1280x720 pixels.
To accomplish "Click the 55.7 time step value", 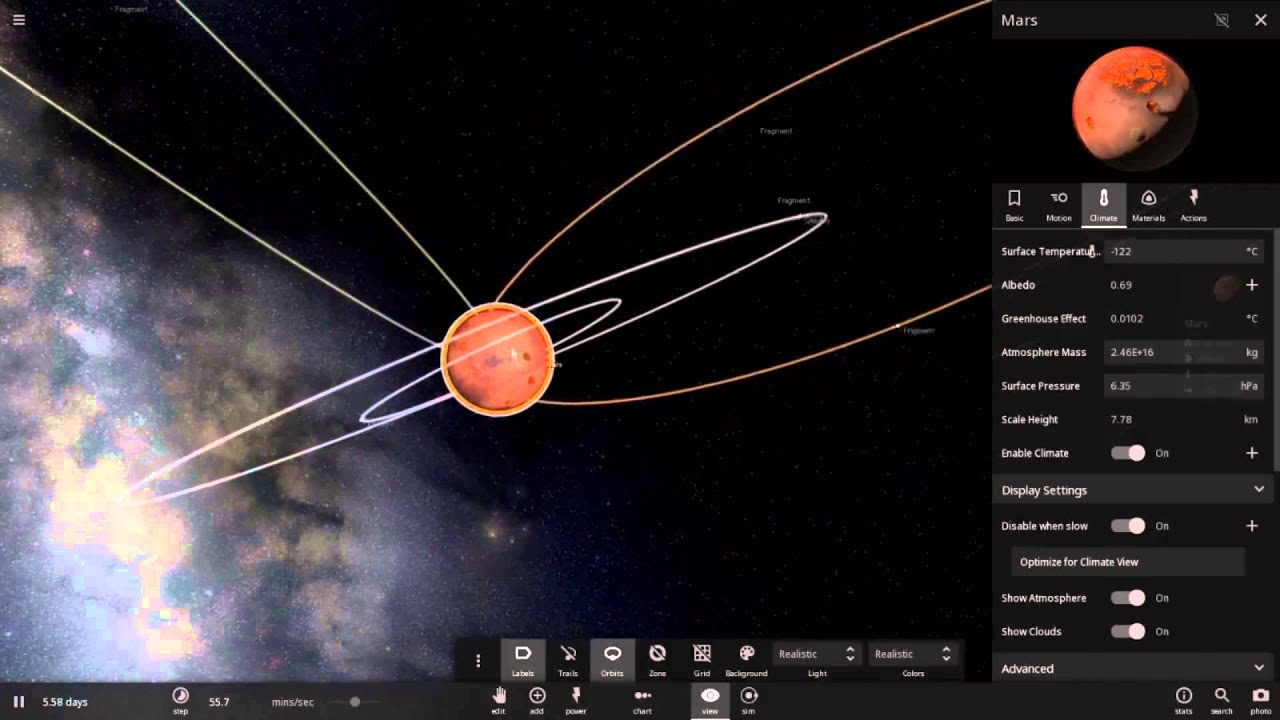I will click(x=219, y=702).
